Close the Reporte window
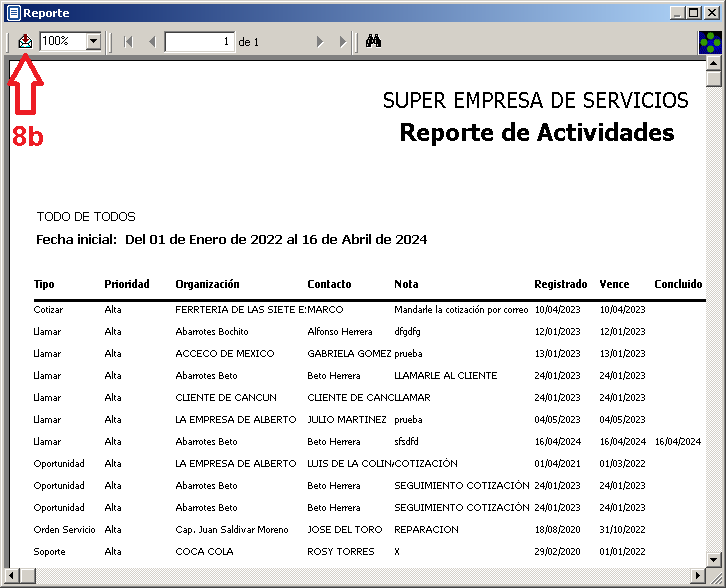 tap(712, 13)
